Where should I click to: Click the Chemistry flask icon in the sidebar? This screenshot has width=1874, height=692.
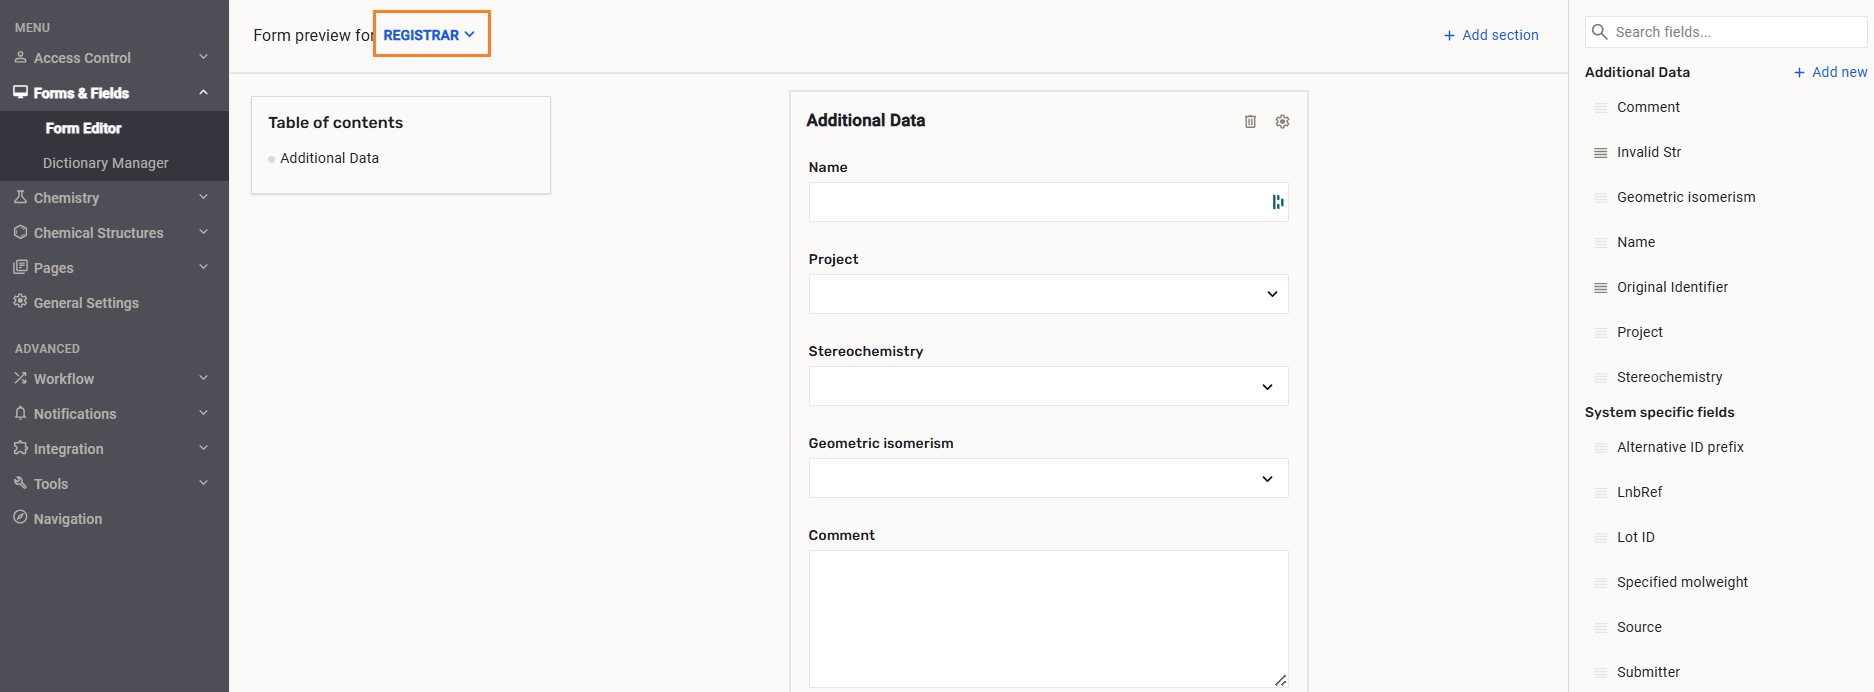tap(20, 197)
